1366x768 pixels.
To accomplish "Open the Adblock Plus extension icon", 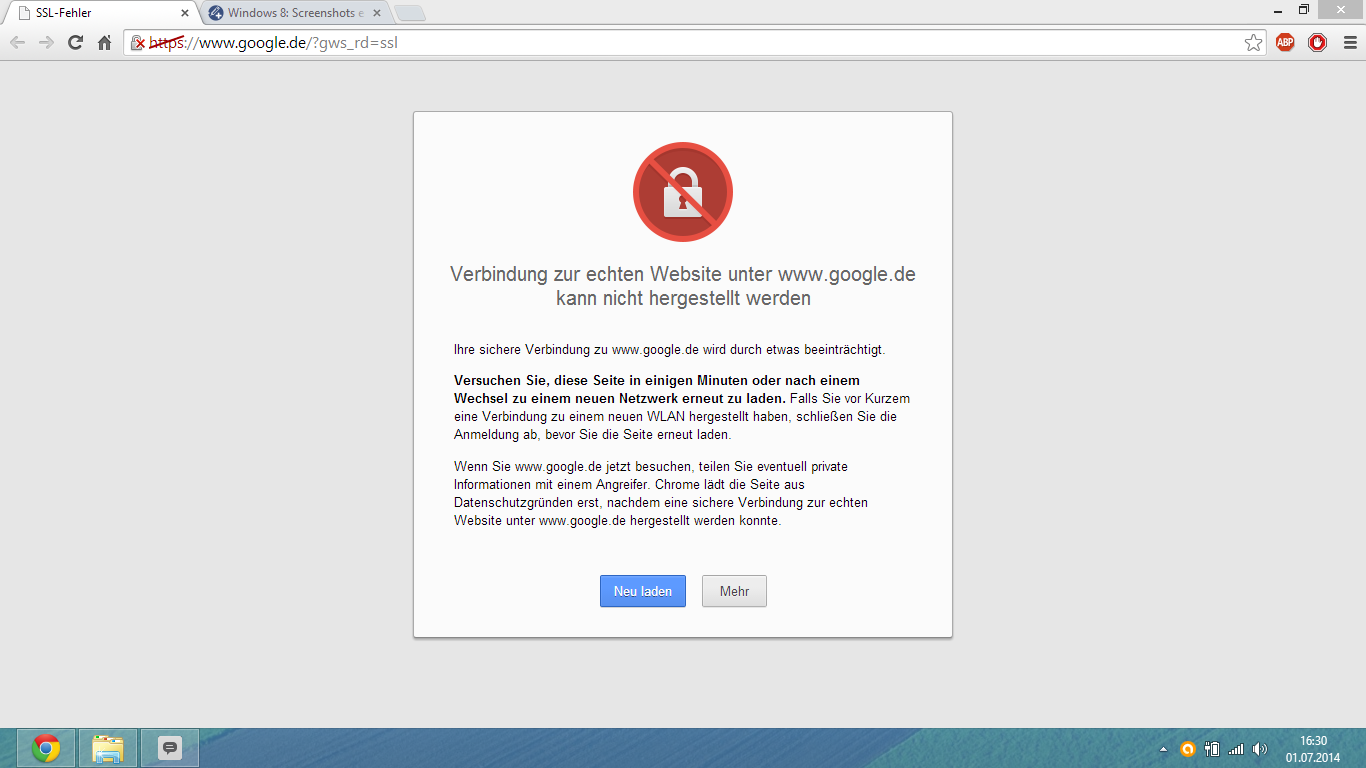I will 1285,43.
